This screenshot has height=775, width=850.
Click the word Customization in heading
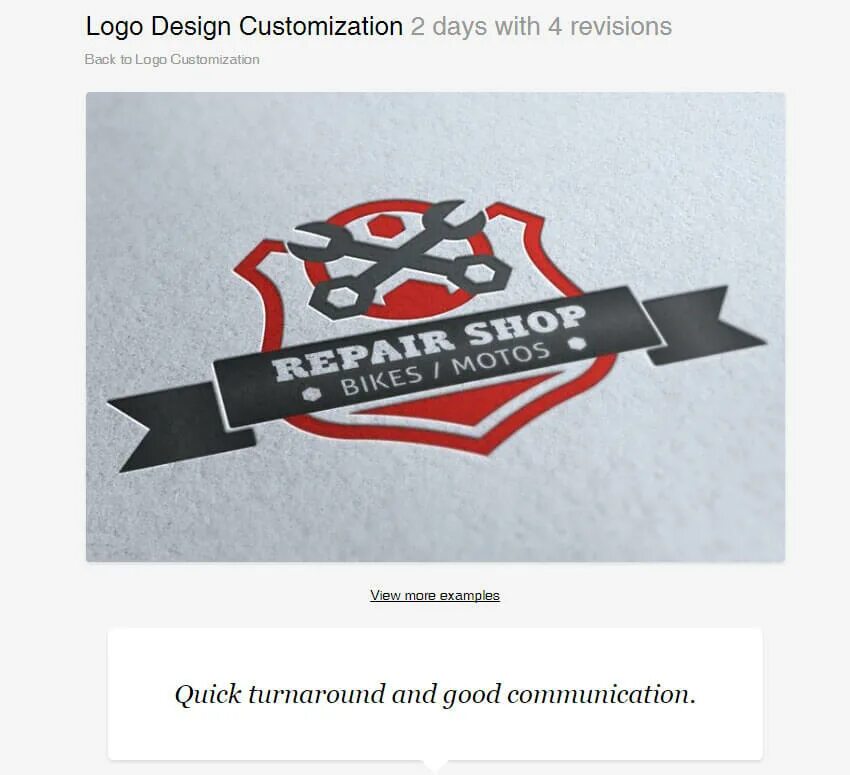[321, 26]
